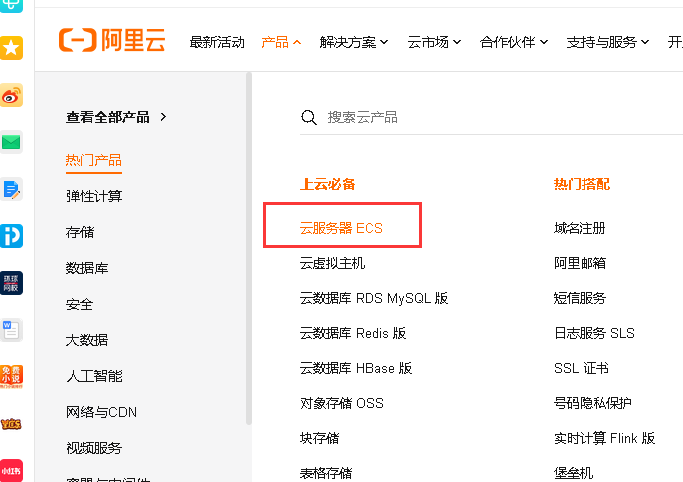Select the 安全 category
This screenshot has width=683, height=482.
click(79, 304)
